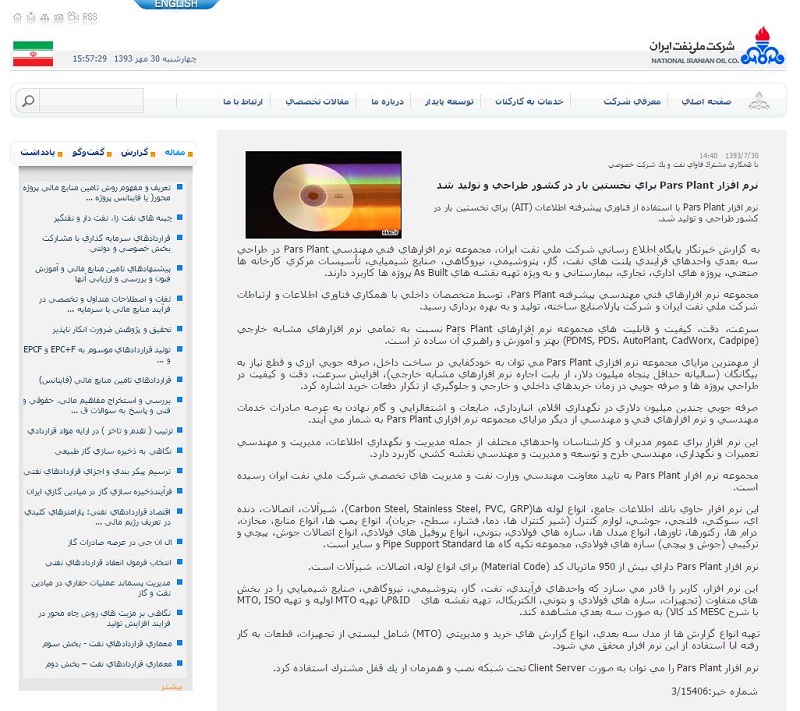Open the video camera icon
Viewport: 800px width, 711px height.
tap(73, 17)
